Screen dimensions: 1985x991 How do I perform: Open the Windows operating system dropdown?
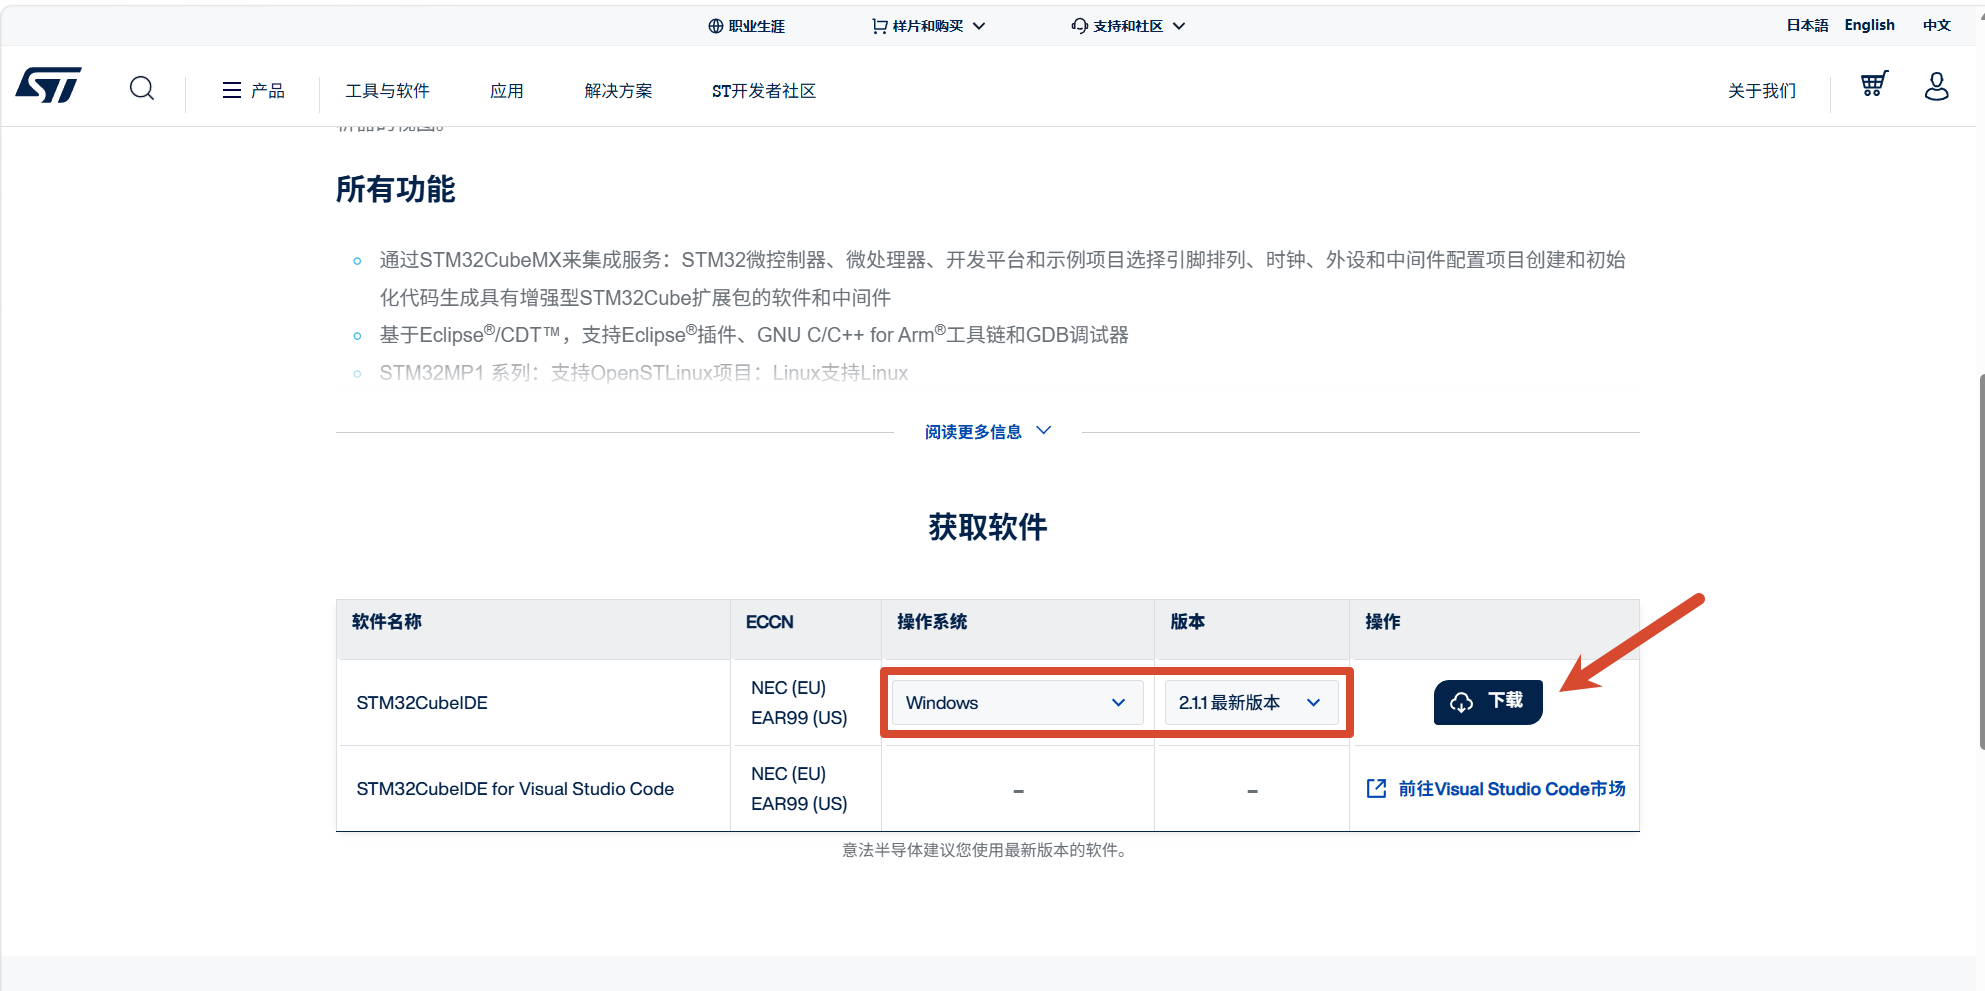tap(1016, 702)
